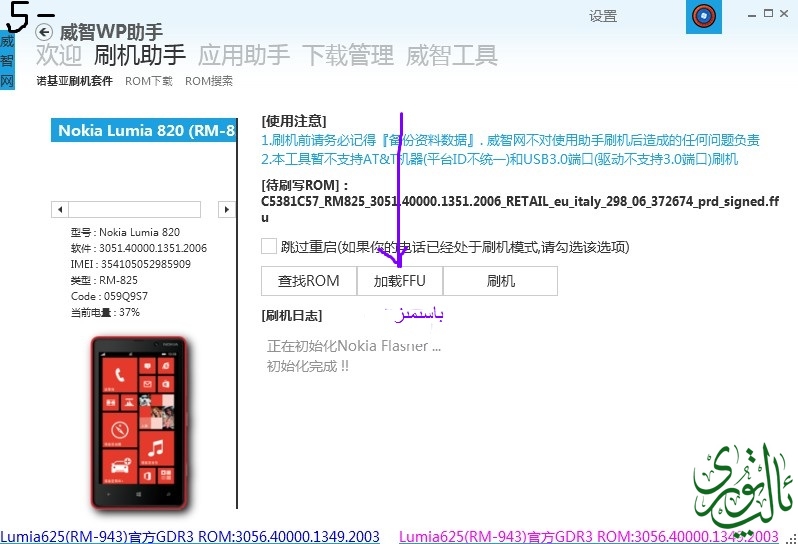Click the 查找ROM button

[x=309, y=281]
